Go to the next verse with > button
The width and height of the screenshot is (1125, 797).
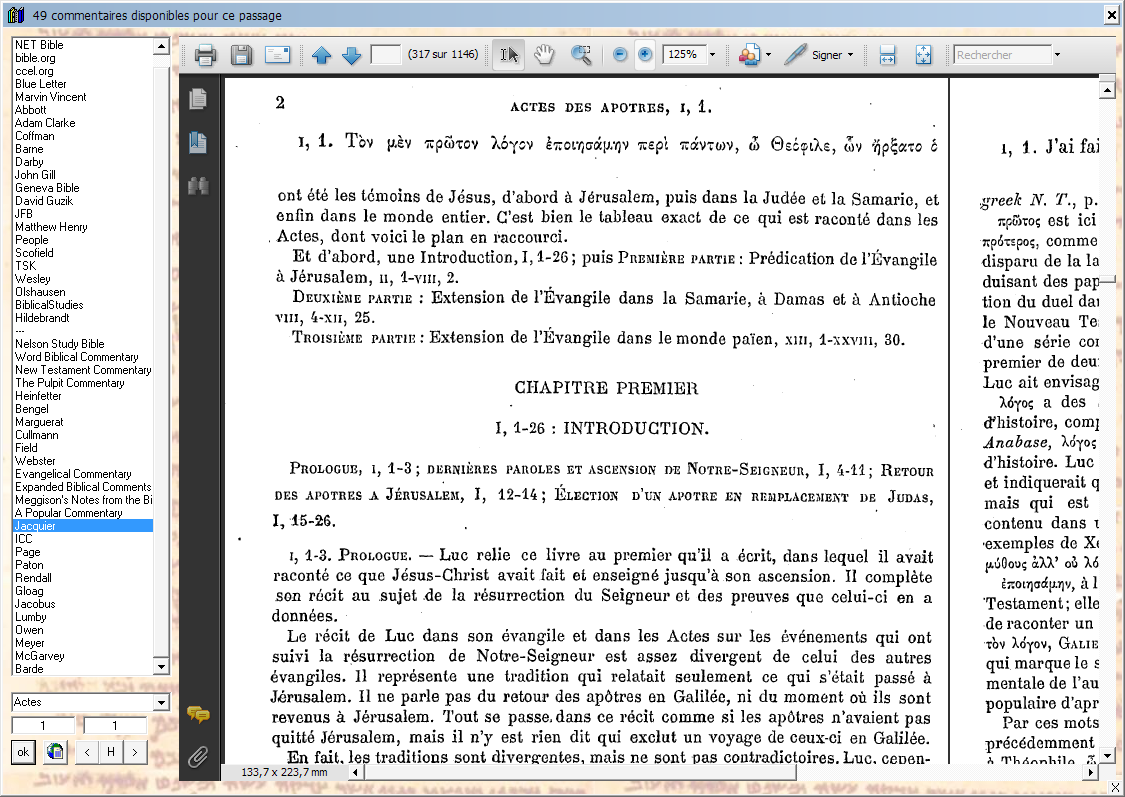pos(135,752)
